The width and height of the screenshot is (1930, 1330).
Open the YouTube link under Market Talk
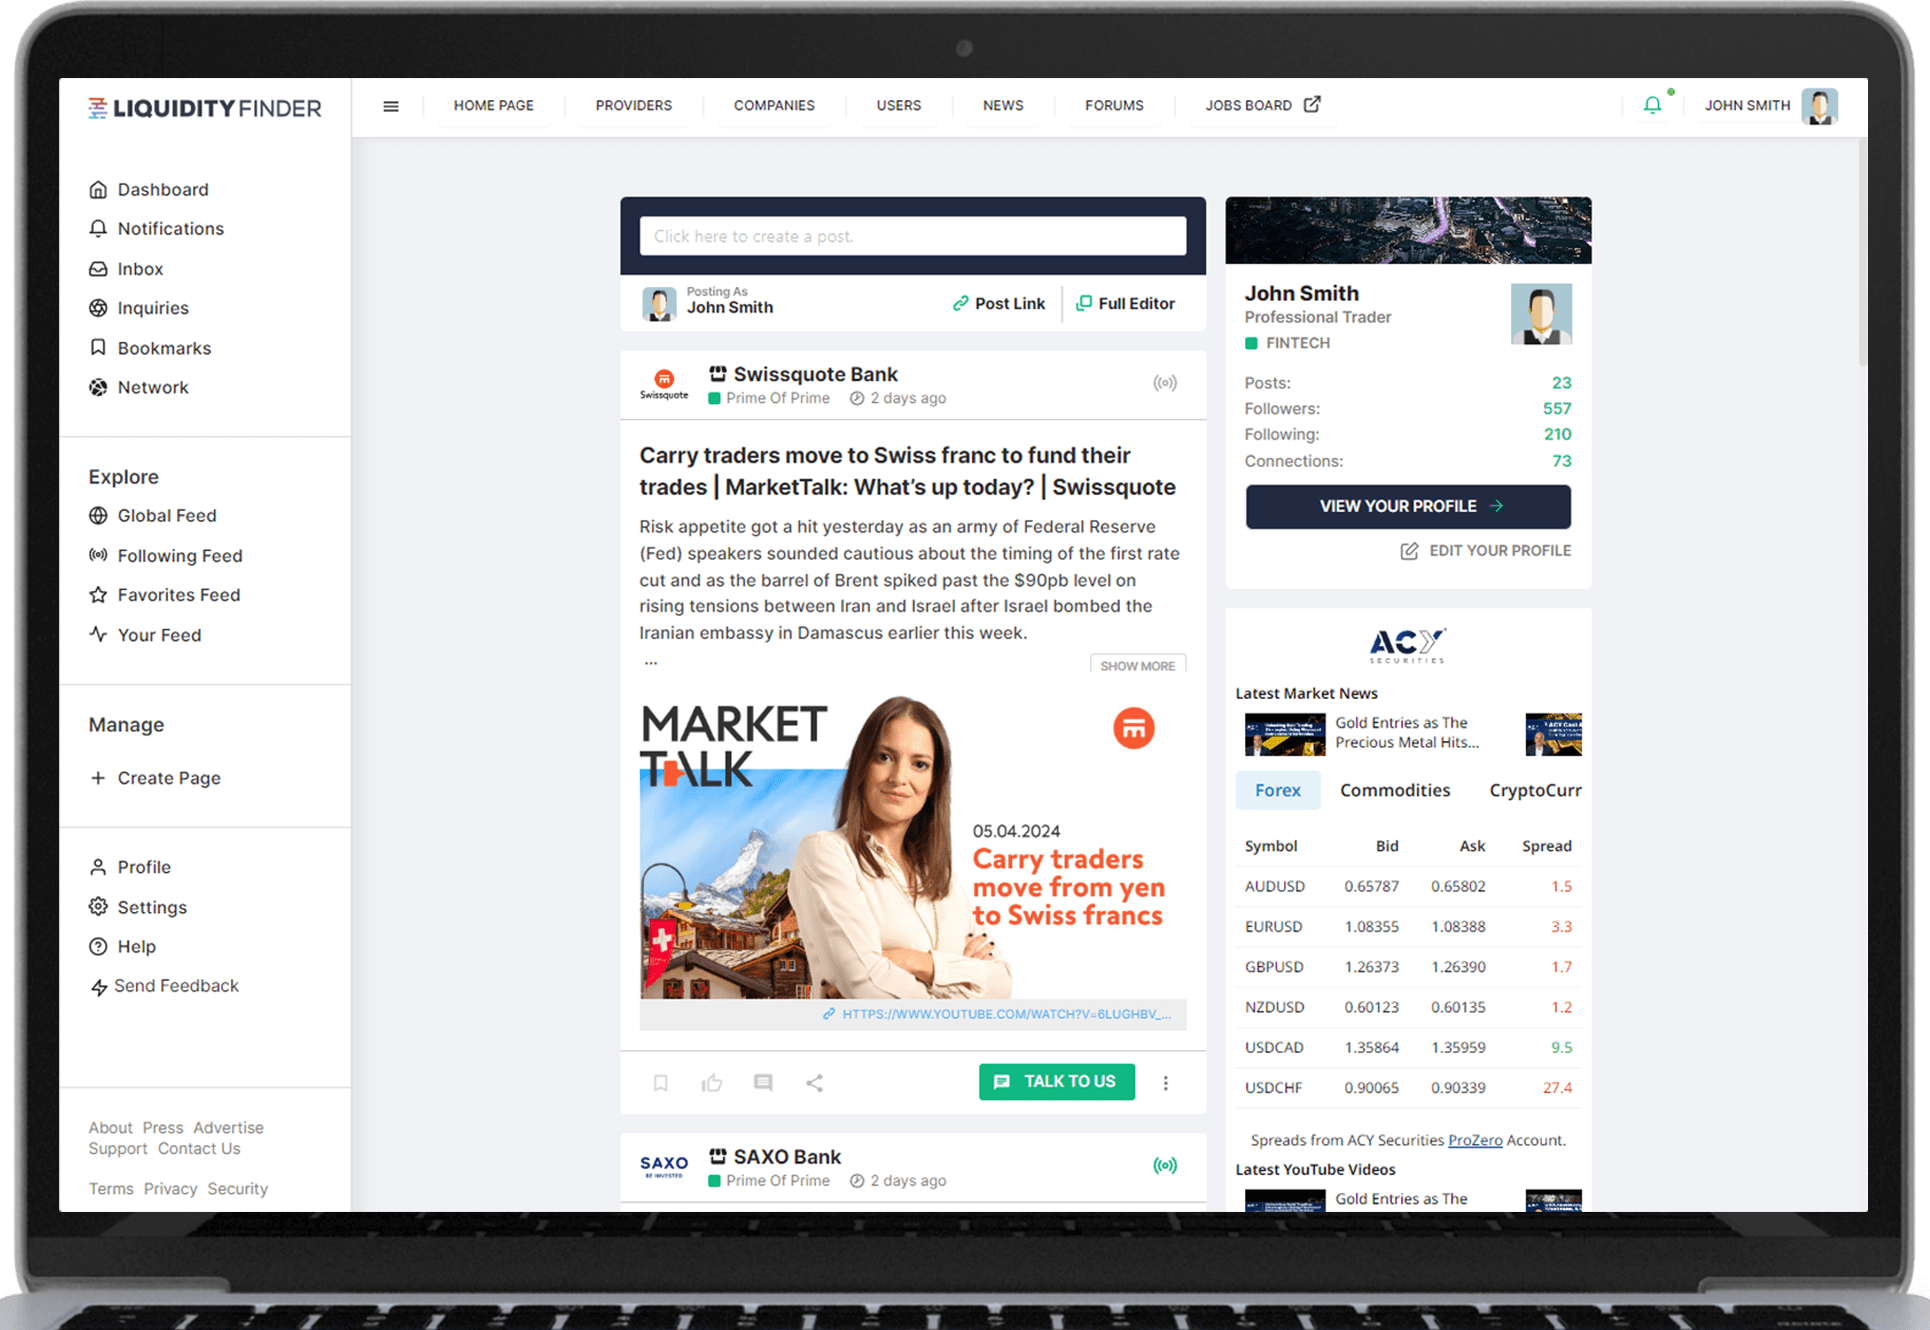(x=997, y=1014)
